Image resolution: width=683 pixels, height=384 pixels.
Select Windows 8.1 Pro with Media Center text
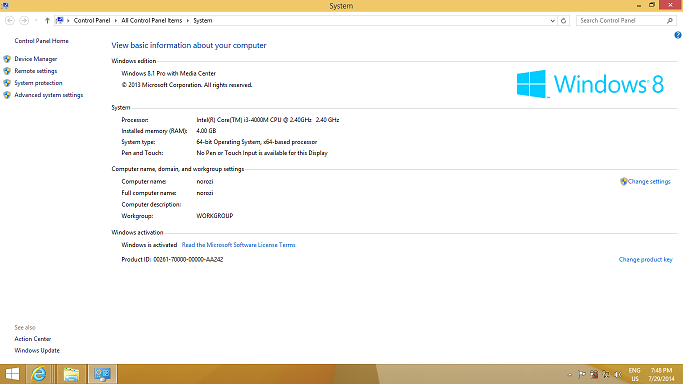pos(169,74)
